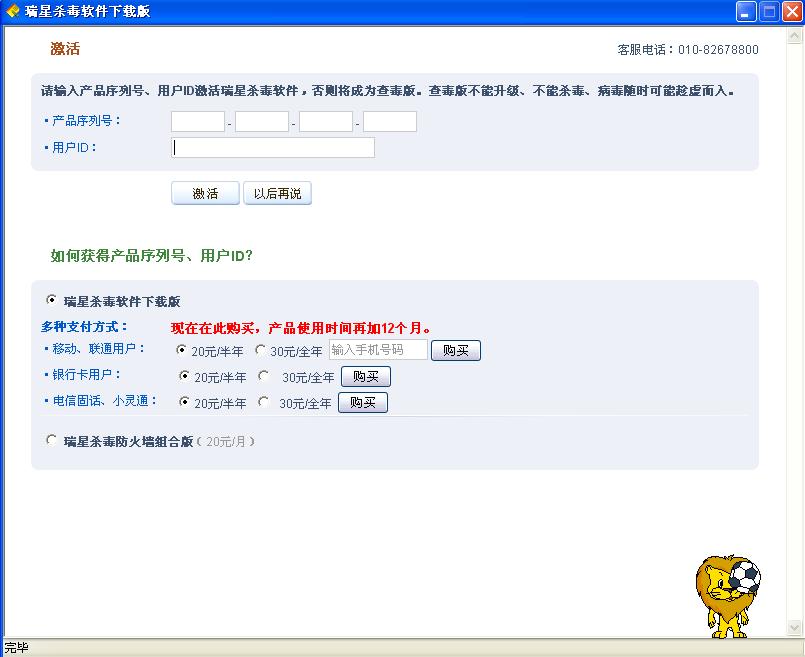Select 20元/半年 for 电信固话、小灵通
The width and height of the screenshot is (805, 657).
(184, 402)
